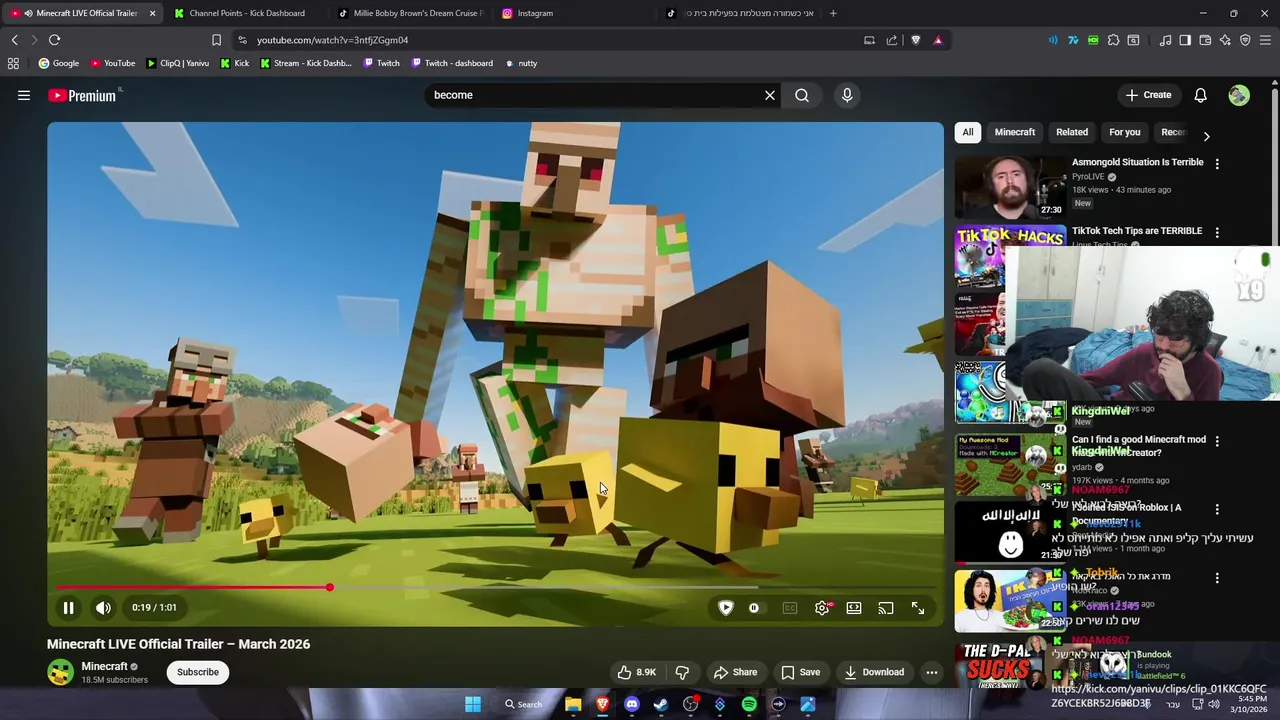
Task: Click the Brave playlist shield-play icon in player
Action: (726, 608)
